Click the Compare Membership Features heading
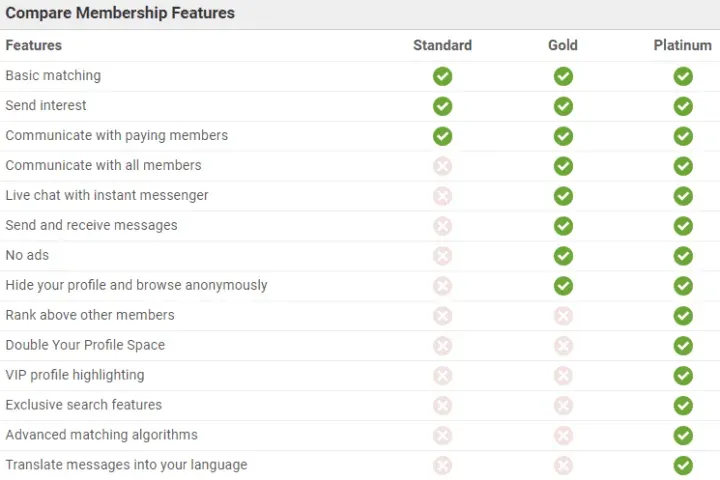 click(x=120, y=14)
